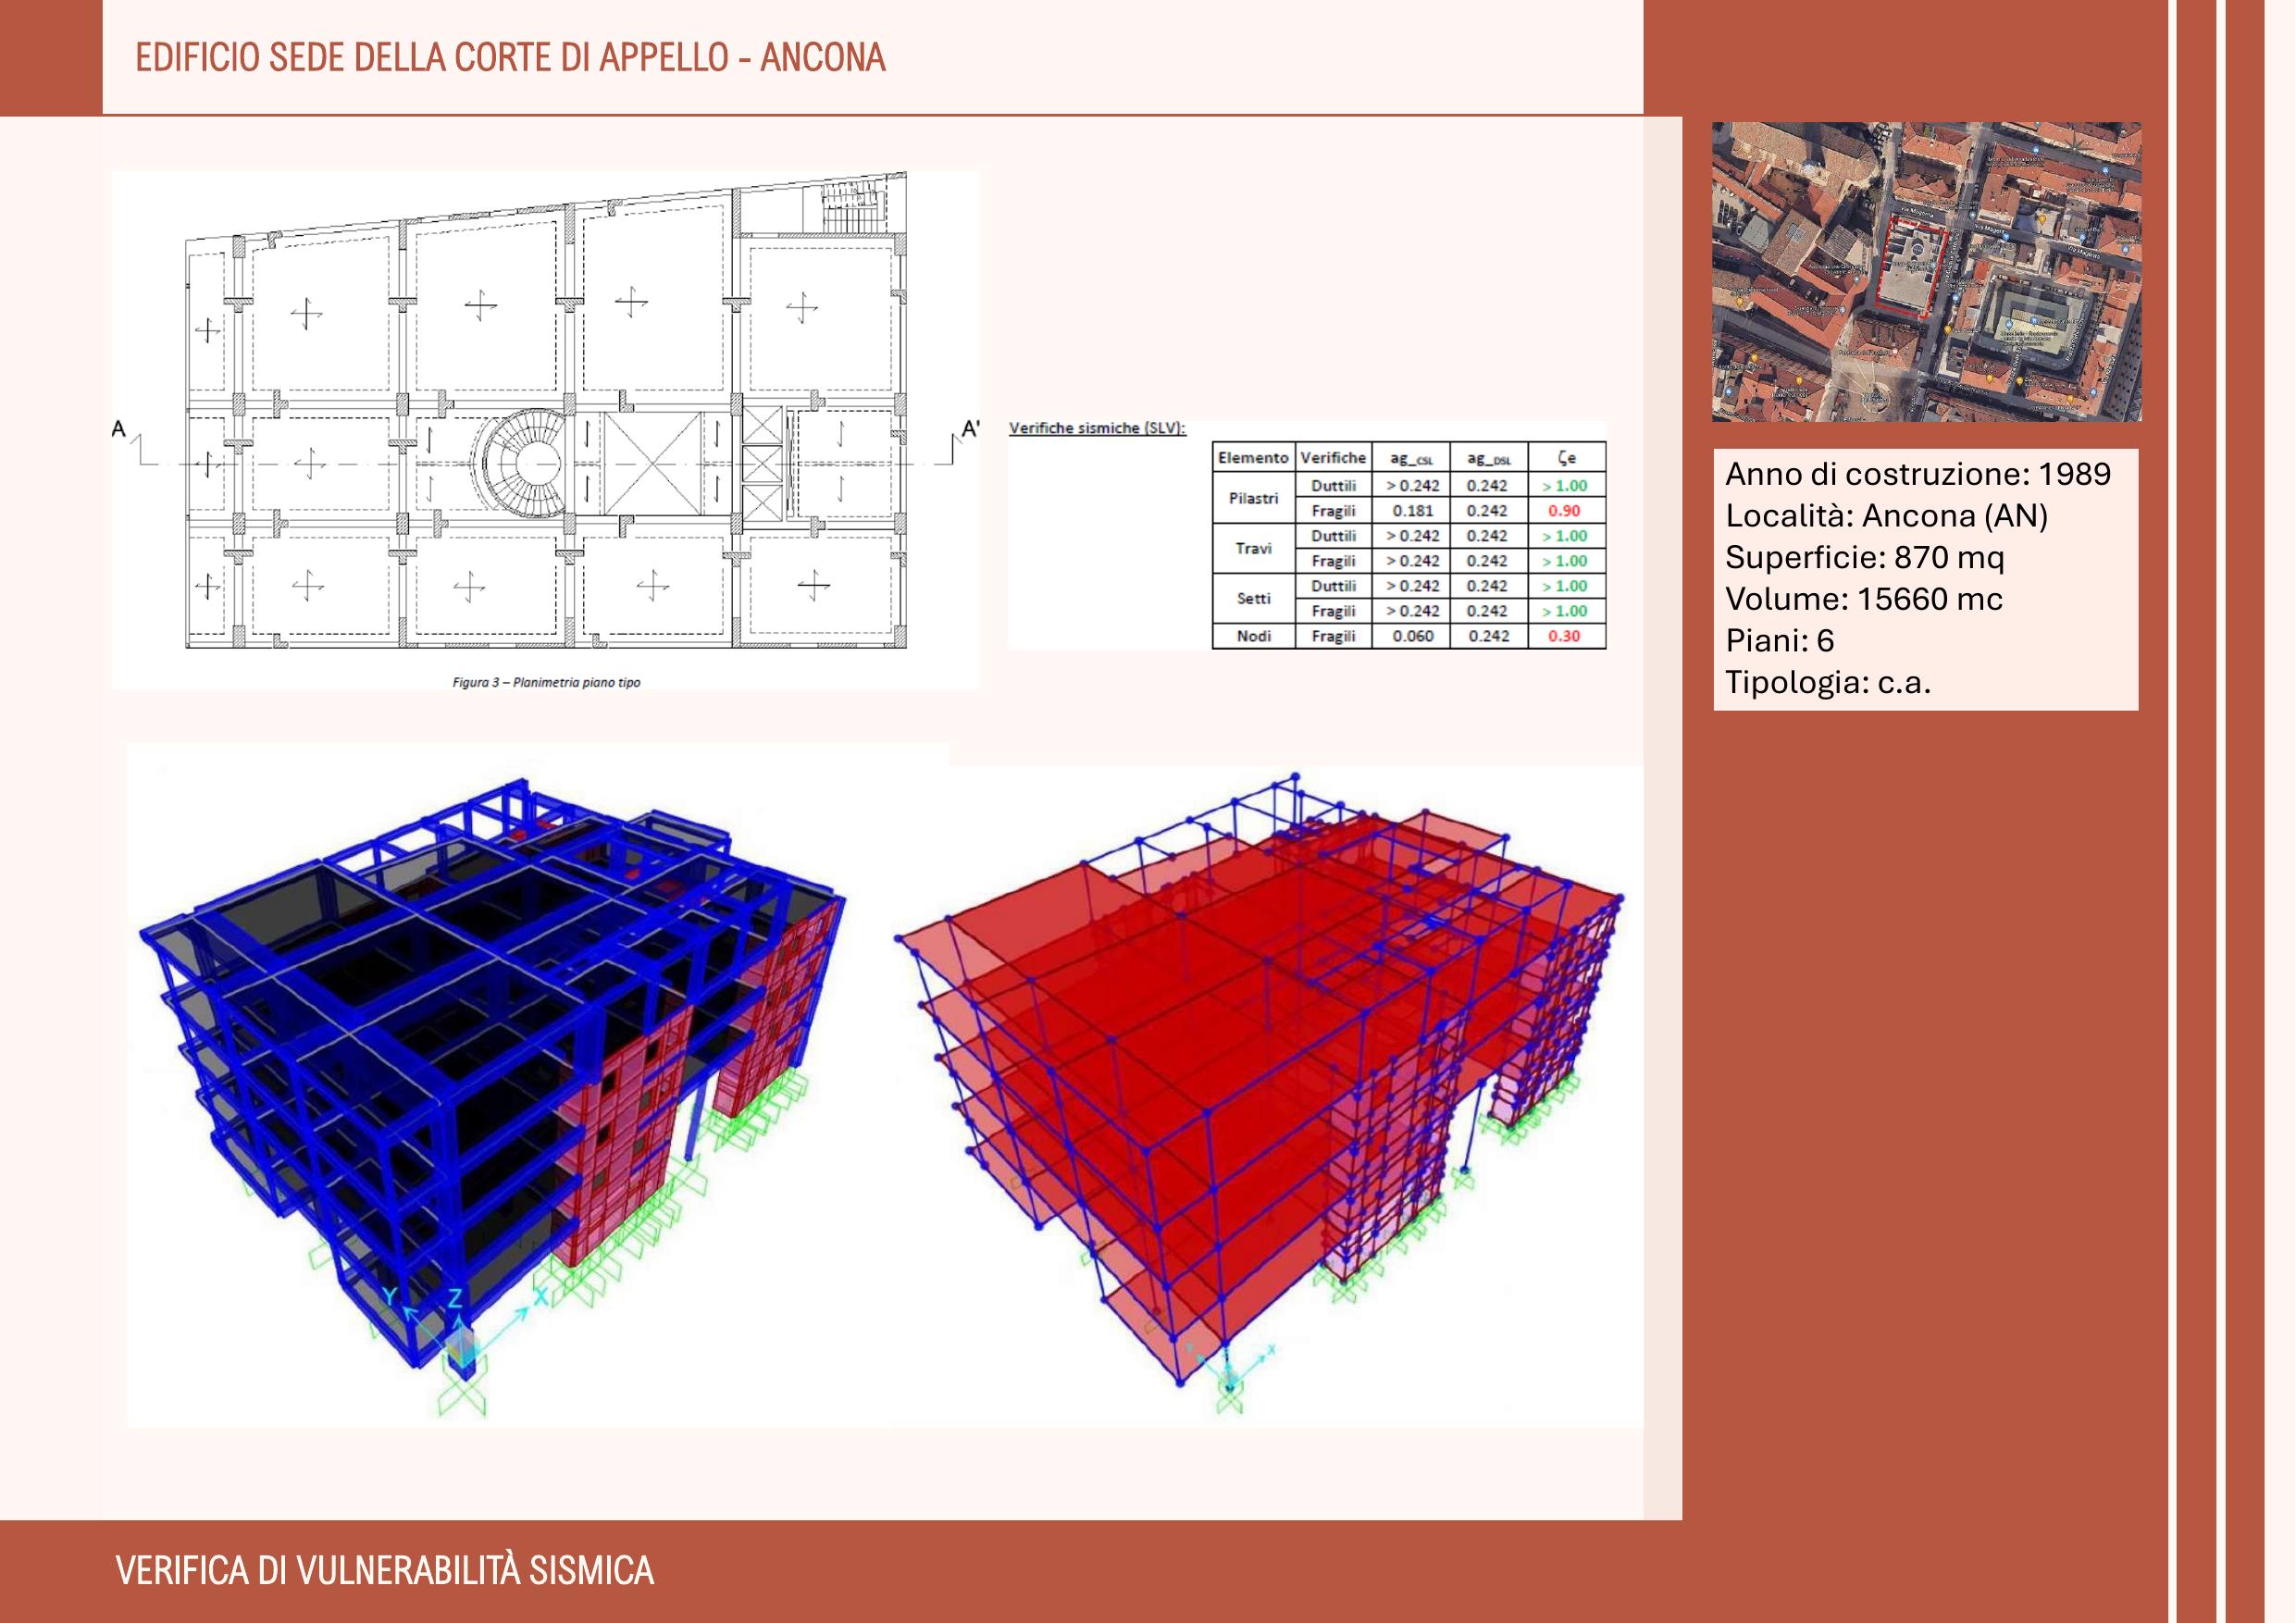Click the "Z" axis label on blue model
2296x1623 pixels.
coord(455,1298)
